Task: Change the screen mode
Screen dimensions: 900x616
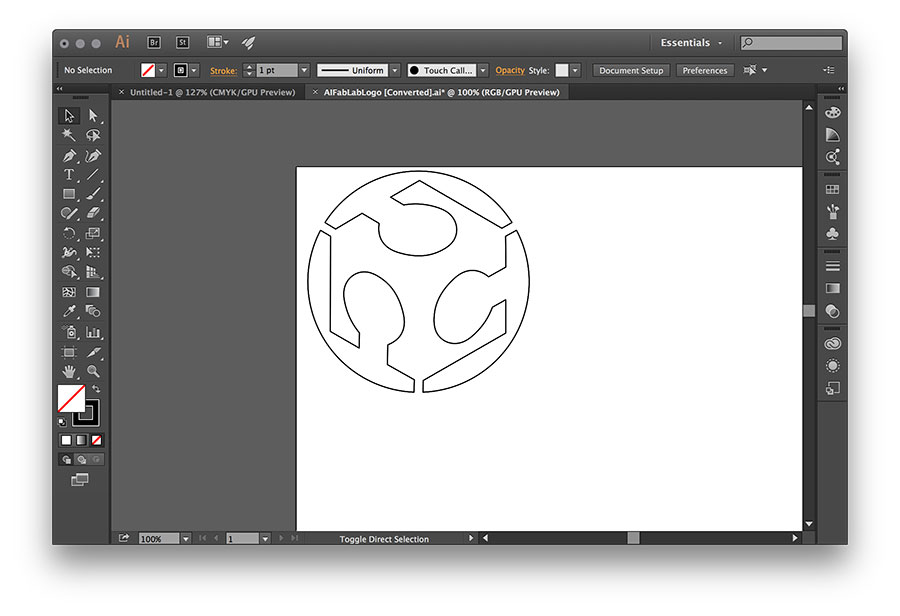Action: click(80, 480)
